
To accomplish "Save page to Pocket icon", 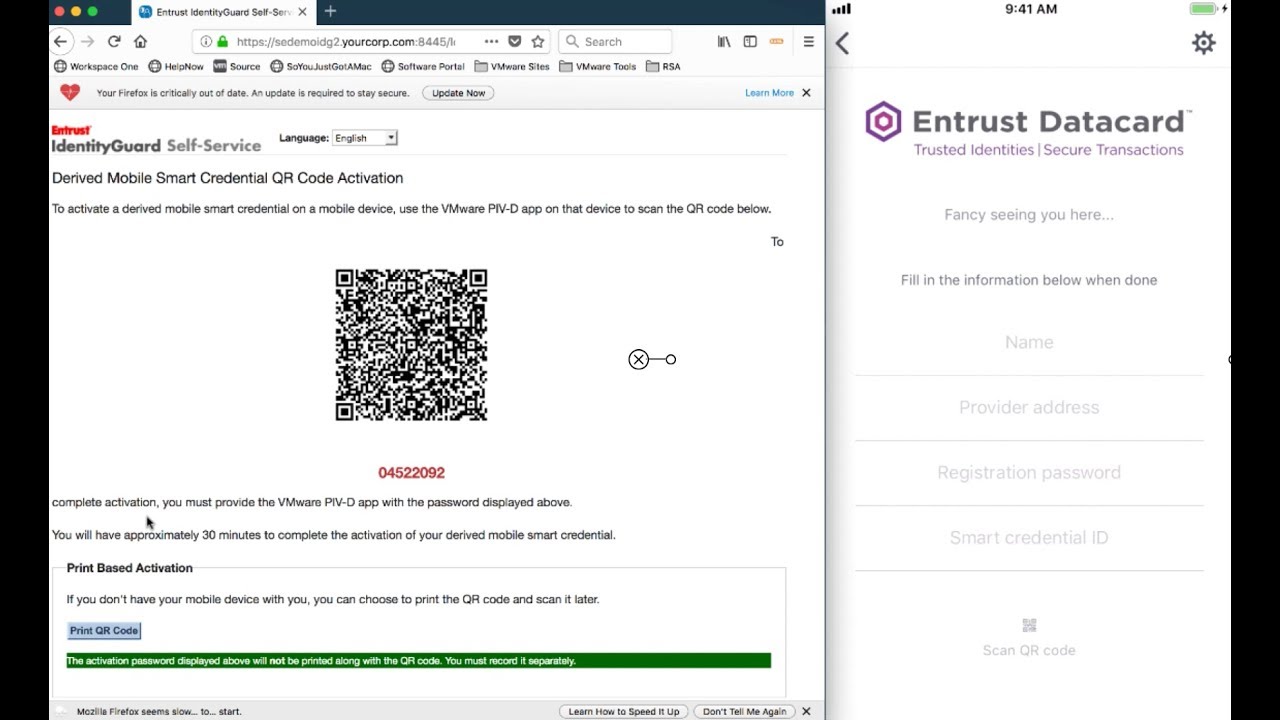I will 515,42.
